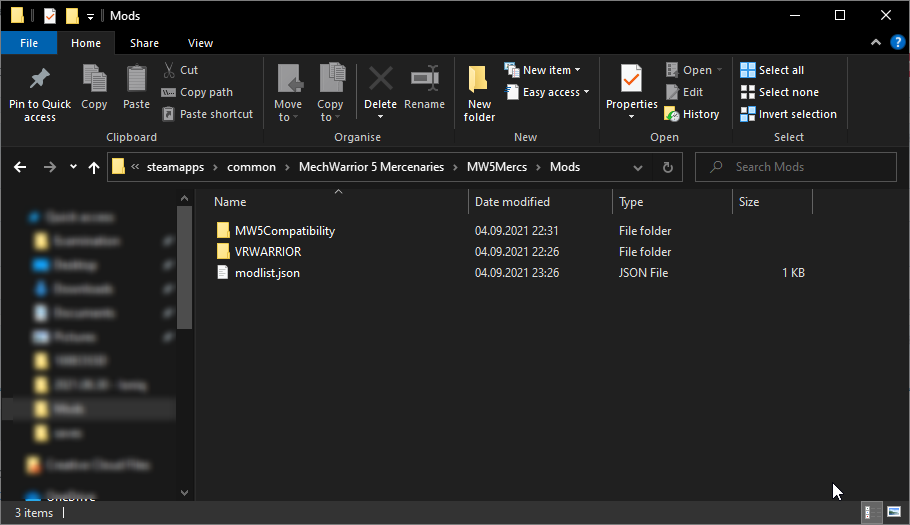Viewport: 910px width, 525px height.
Task: Minimize the Mods window
Action: click(795, 15)
